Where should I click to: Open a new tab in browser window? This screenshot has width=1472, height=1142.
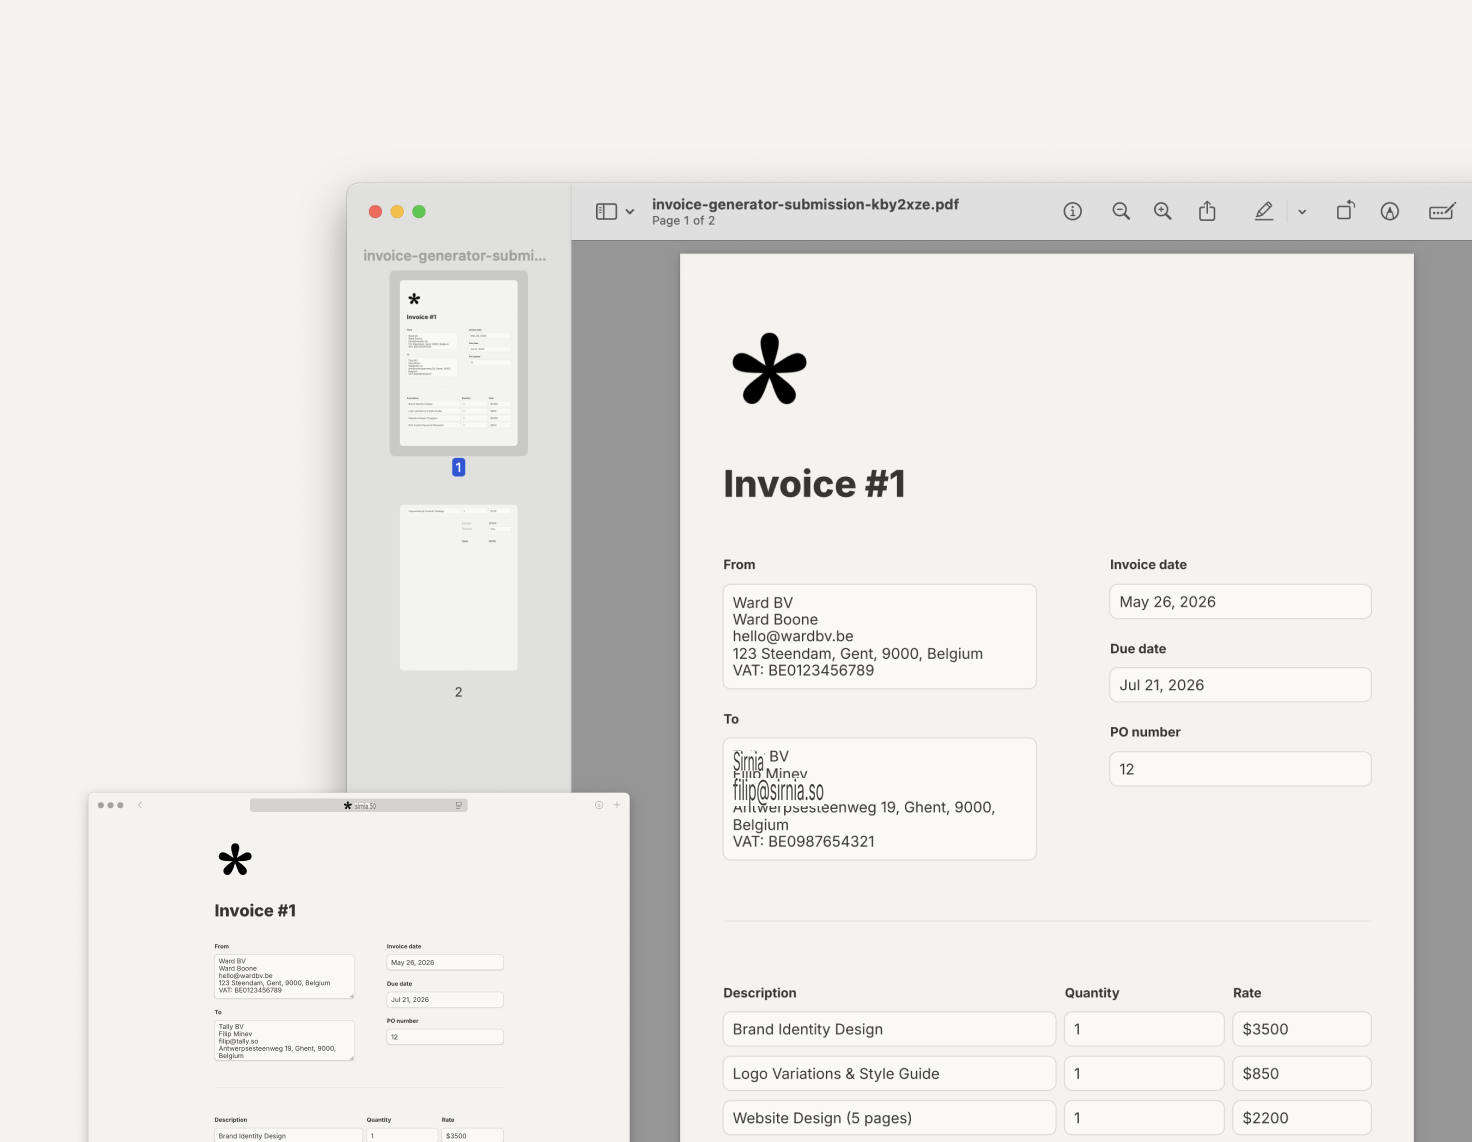point(617,805)
